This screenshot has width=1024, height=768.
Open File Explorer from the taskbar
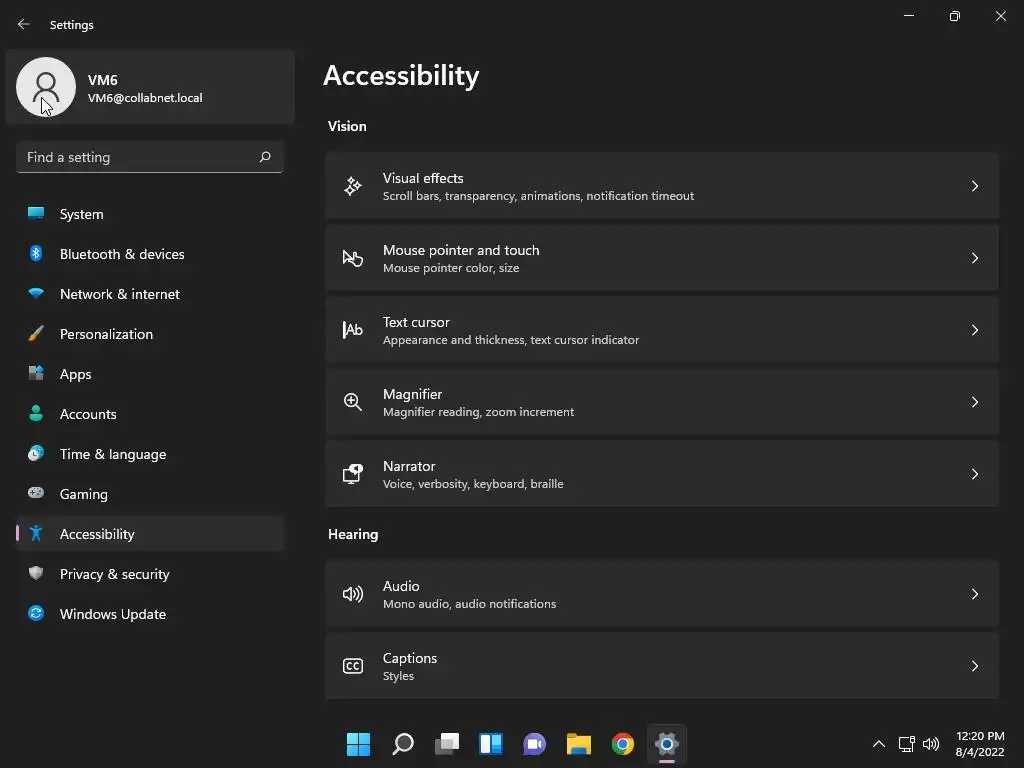578,744
